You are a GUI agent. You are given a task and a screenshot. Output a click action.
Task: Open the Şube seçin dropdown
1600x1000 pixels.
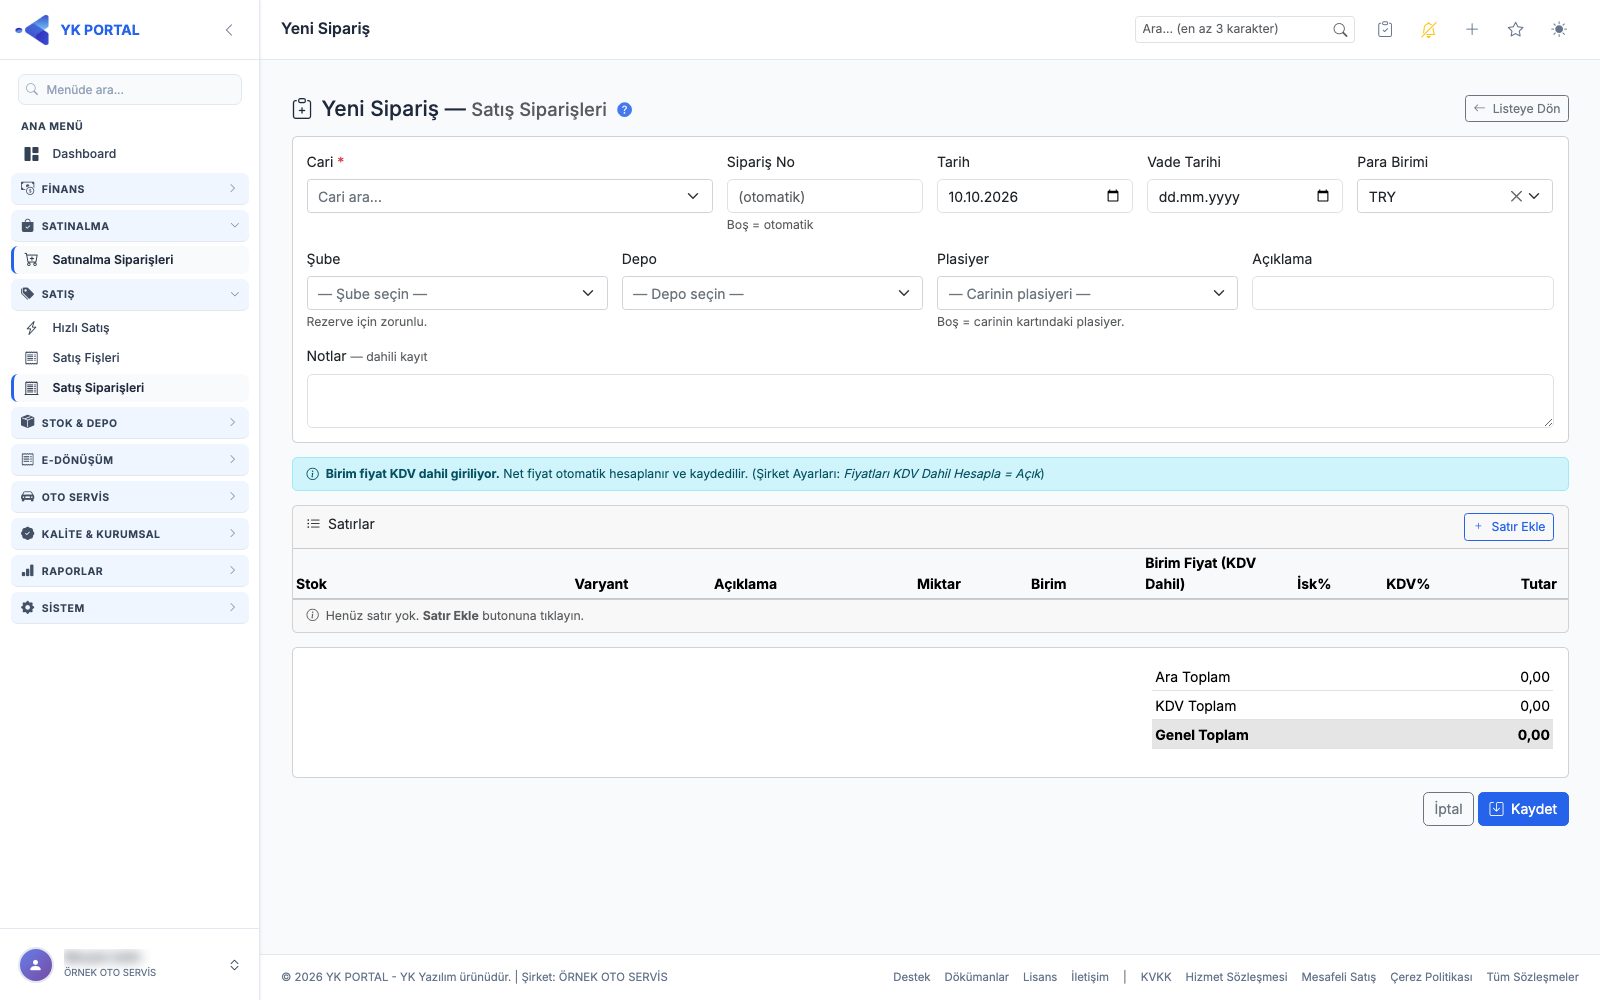tap(457, 293)
